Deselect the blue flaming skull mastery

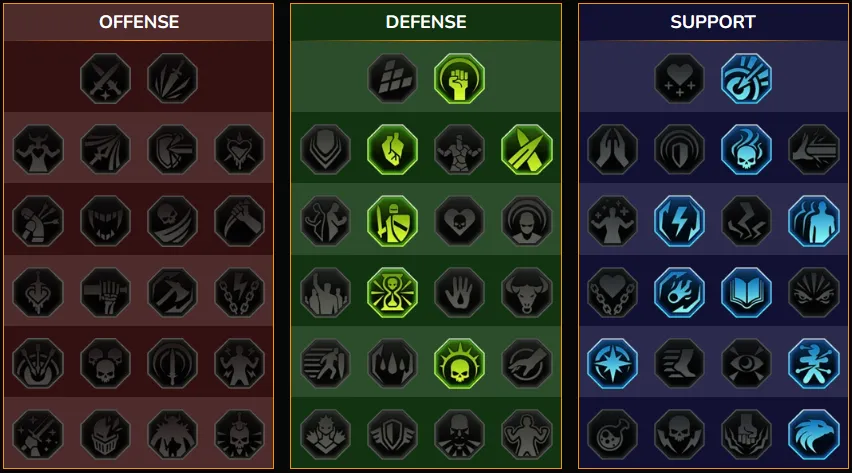[747, 150]
